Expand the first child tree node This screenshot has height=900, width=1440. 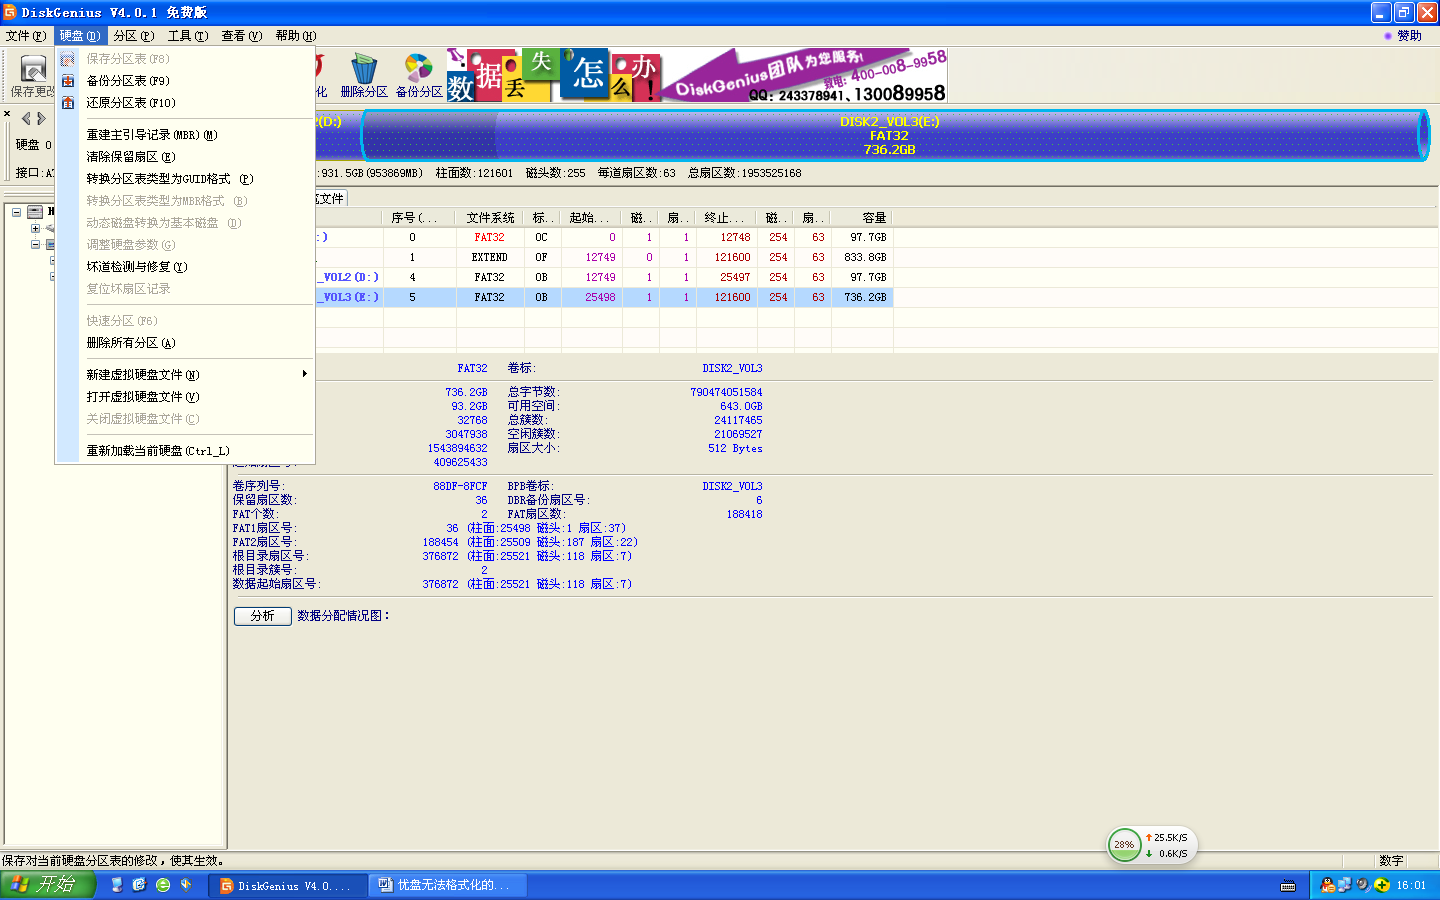[x=35, y=228]
